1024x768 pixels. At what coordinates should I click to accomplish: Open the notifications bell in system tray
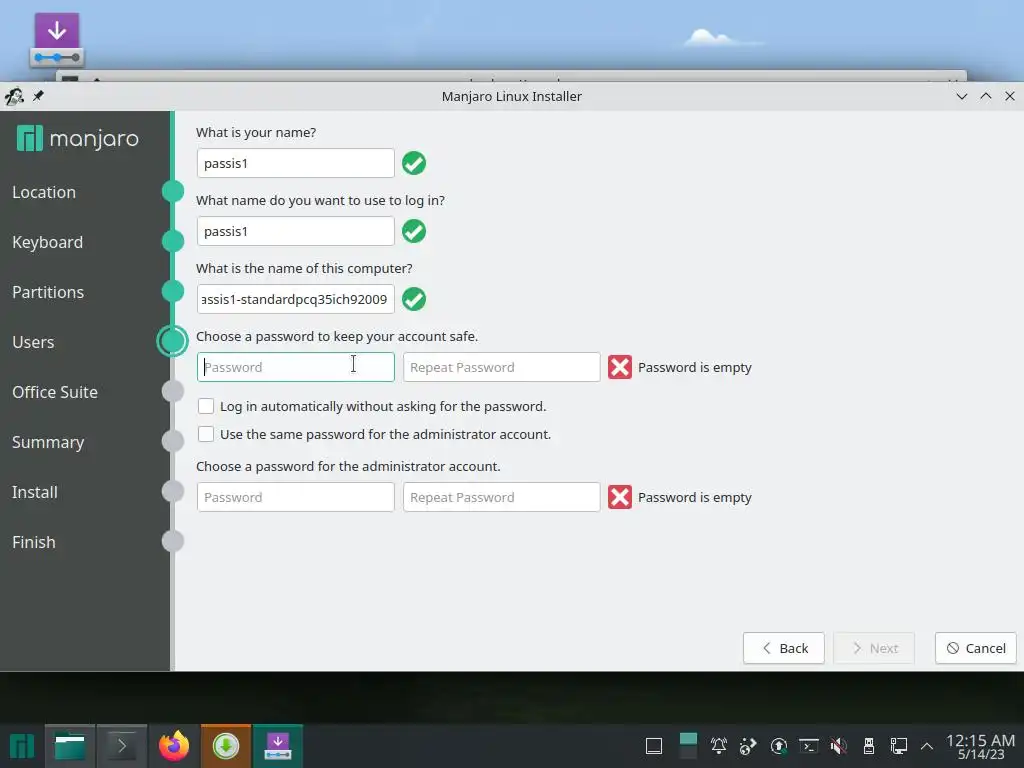[x=719, y=746]
